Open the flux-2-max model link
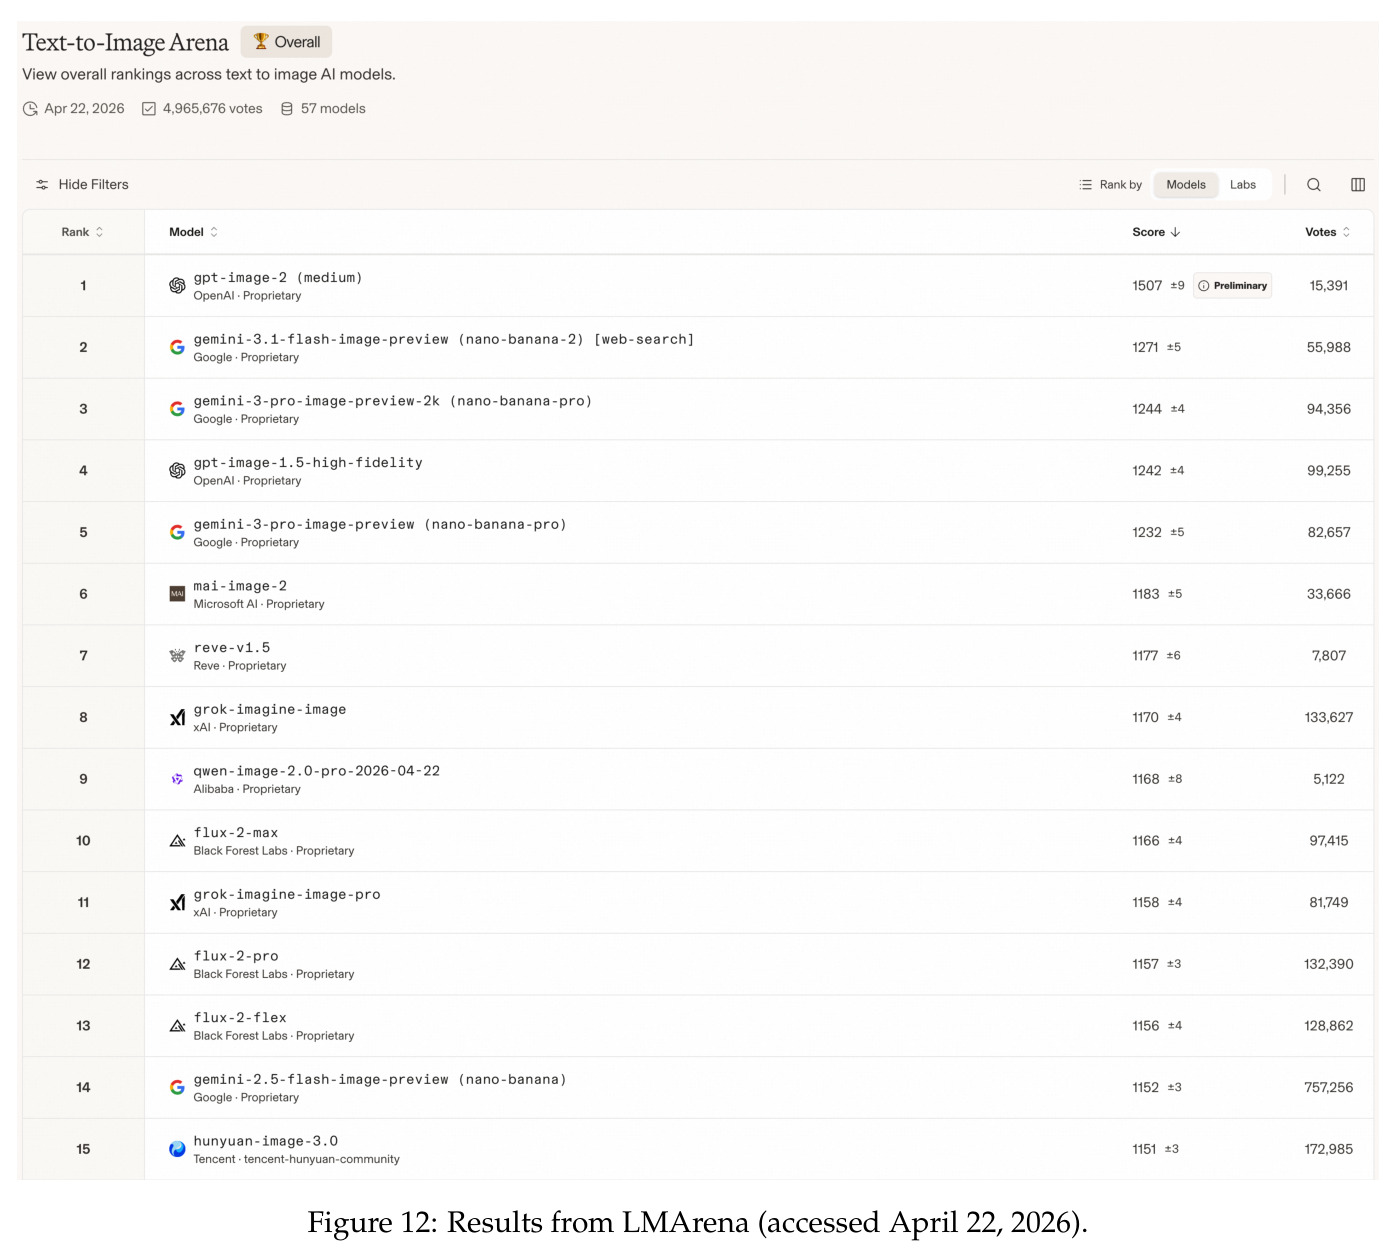Image resolution: width=1396 pixels, height=1256 pixels. click(236, 833)
